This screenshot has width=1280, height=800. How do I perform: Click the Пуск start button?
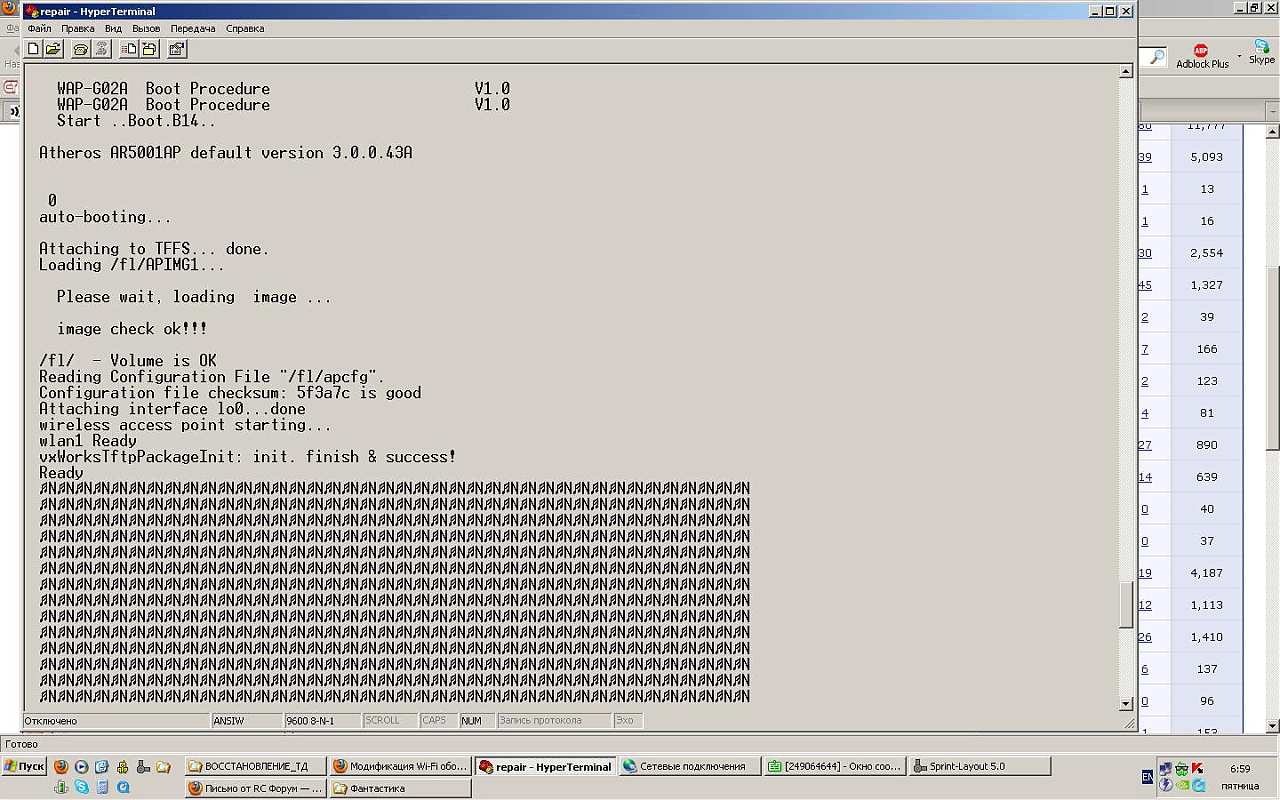click(x=24, y=766)
